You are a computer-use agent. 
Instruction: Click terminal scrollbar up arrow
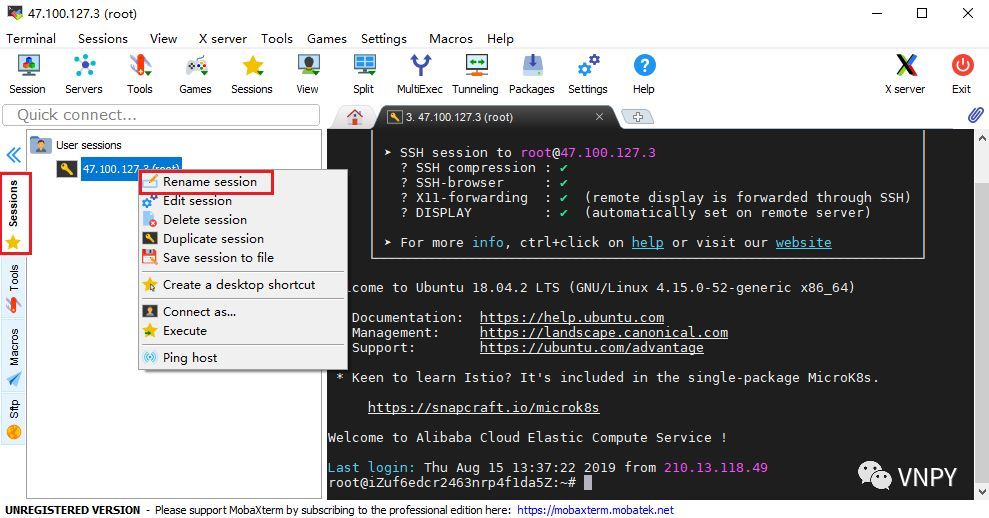[x=982, y=136]
